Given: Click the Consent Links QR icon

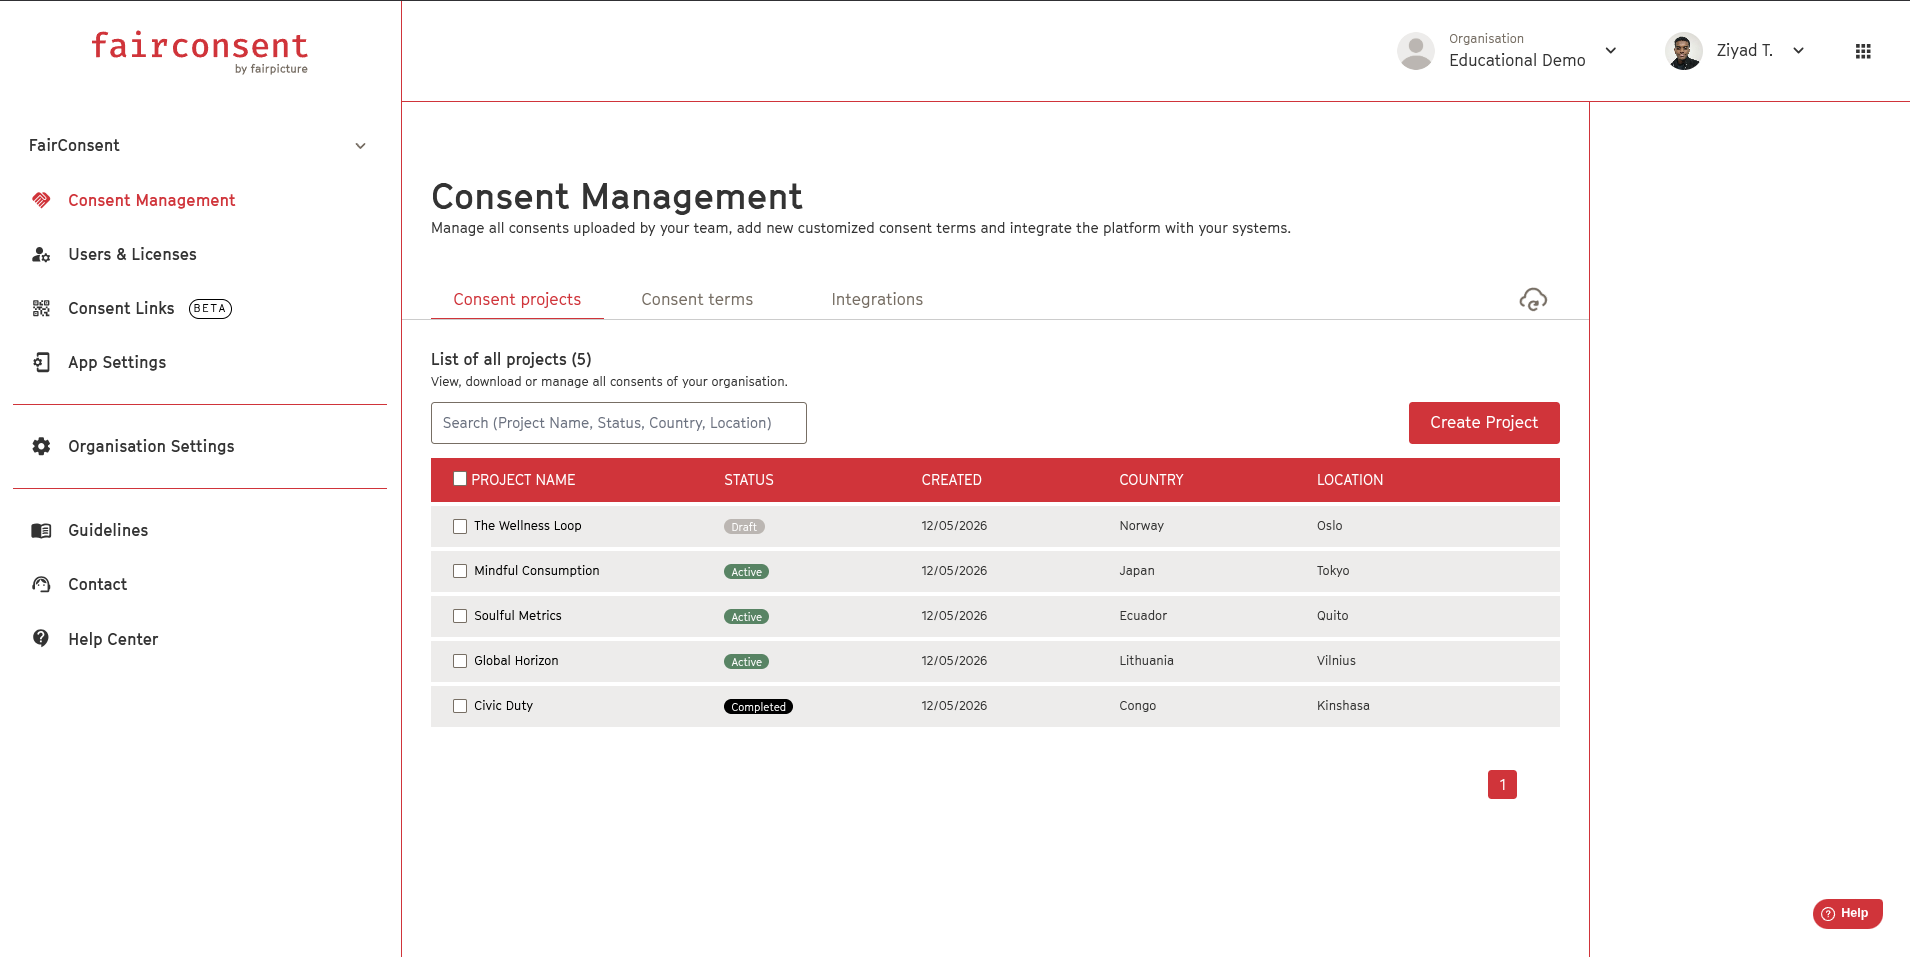Looking at the screenshot, I should (41, 308).
